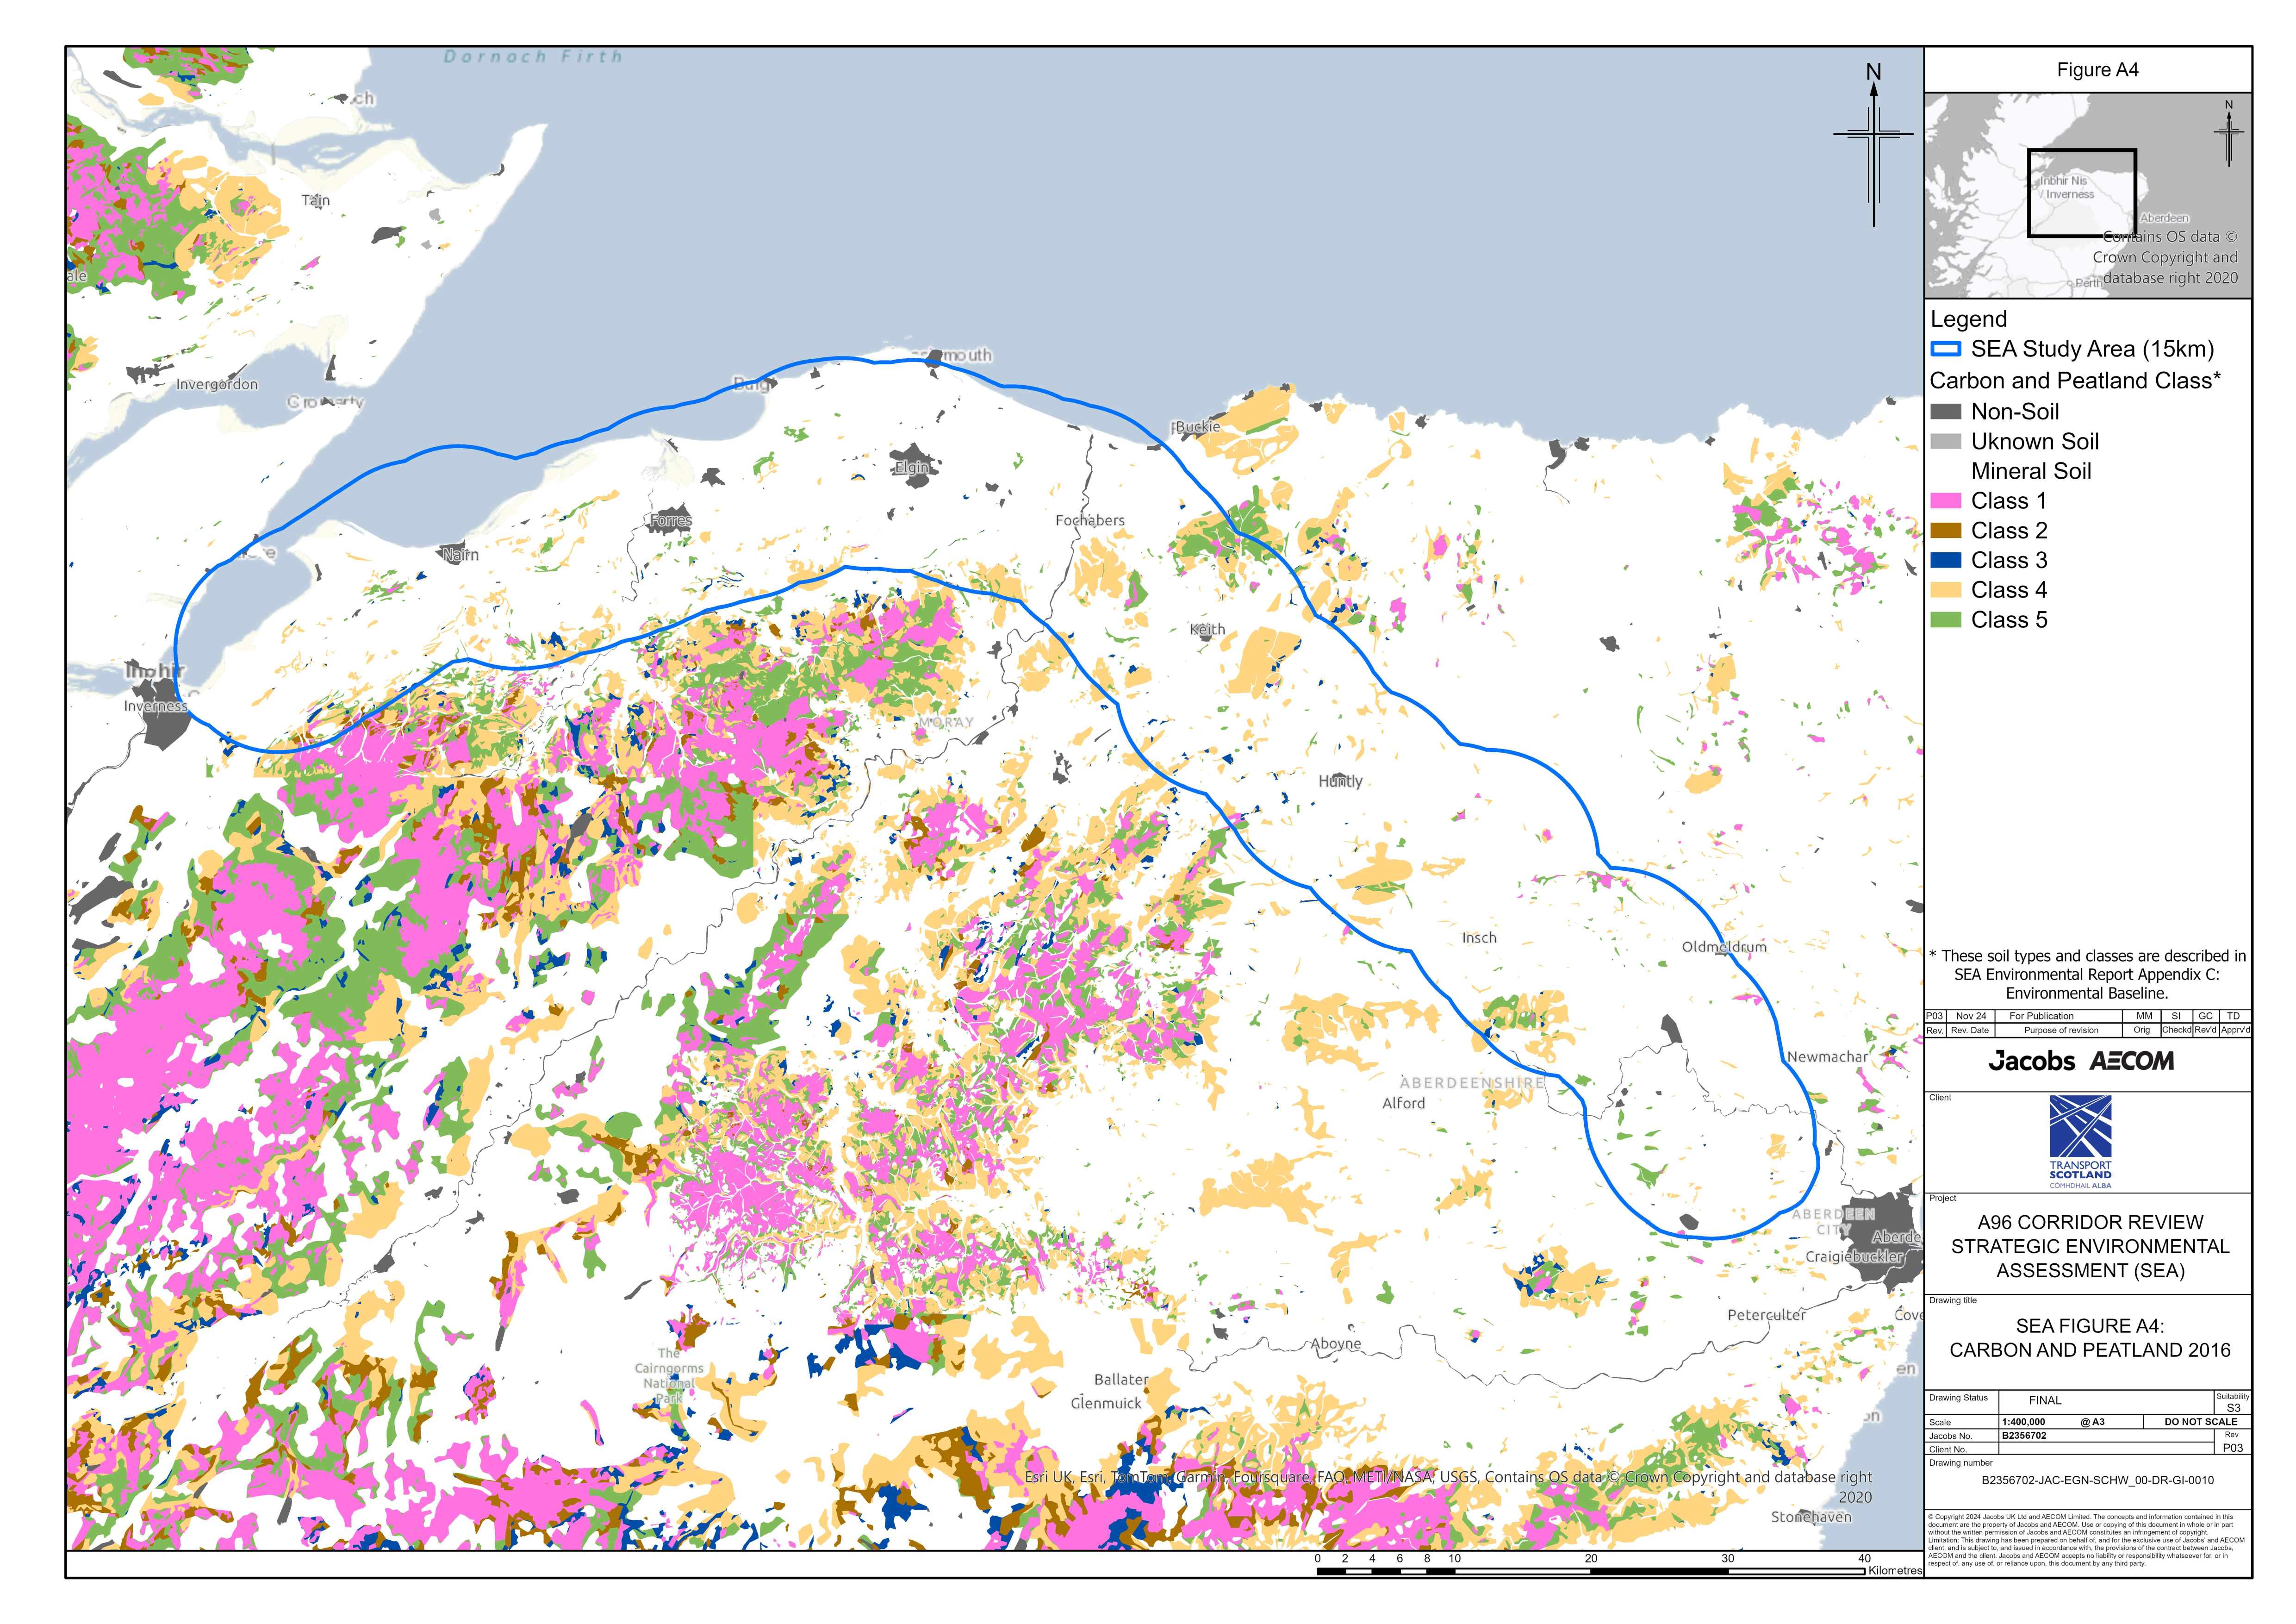The width and height of the screenshot is (2296, 1624).
Task: Click the Non-Soil dark grey legend swatch
Action: (x=1945, y=412)
